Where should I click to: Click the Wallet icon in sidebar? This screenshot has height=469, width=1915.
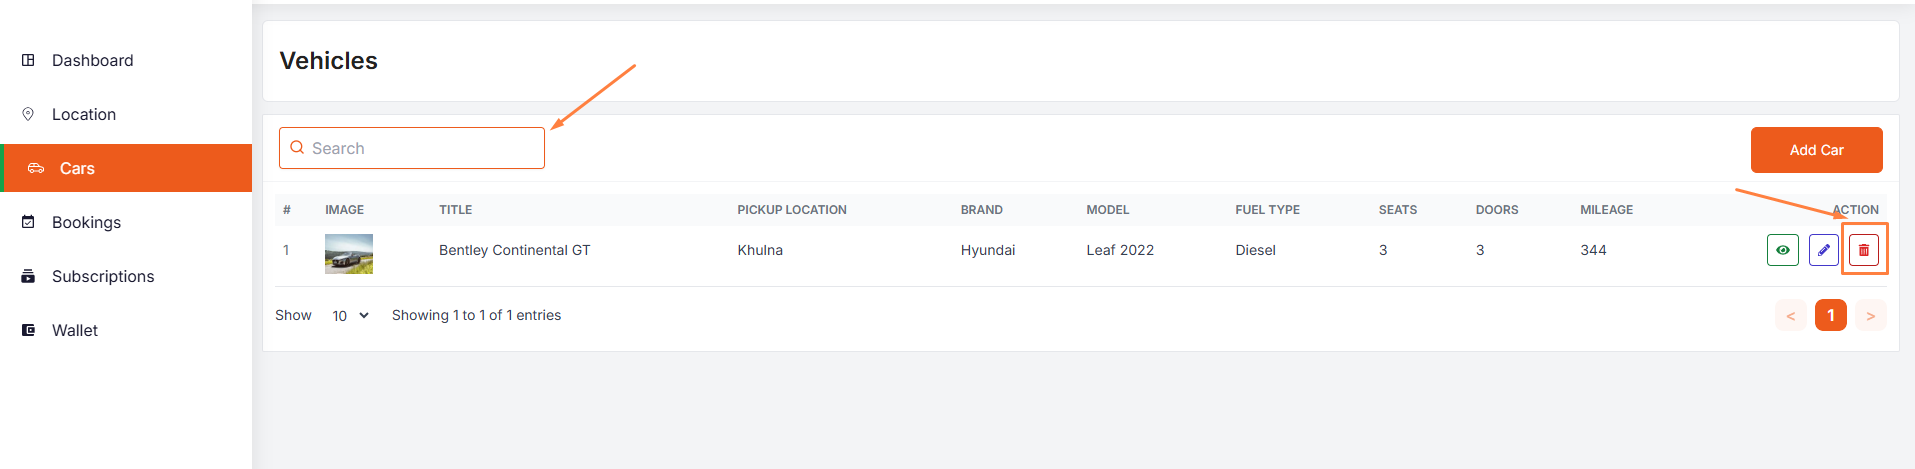[x=28, y=330]
